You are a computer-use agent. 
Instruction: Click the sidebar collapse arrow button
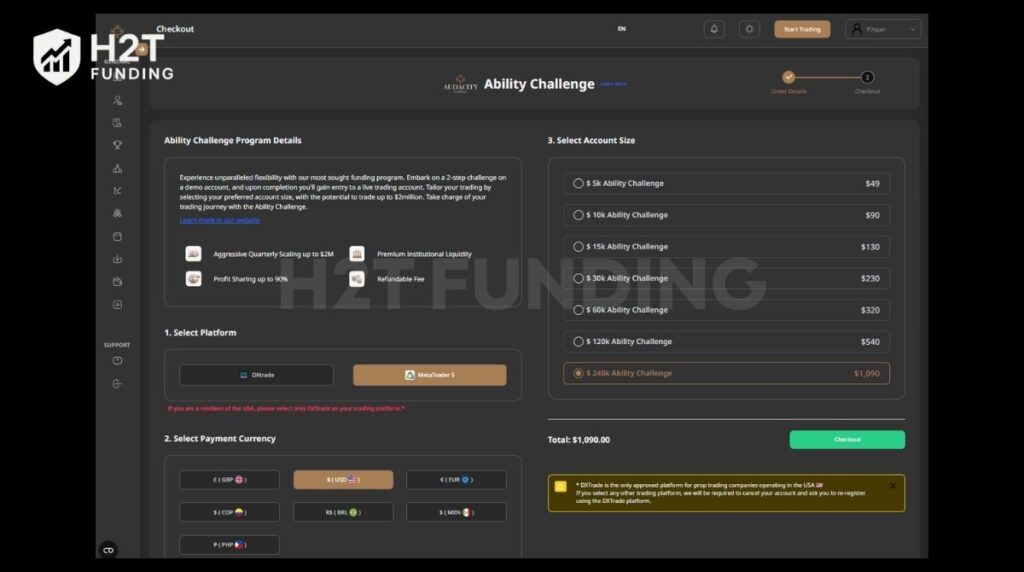142,49
